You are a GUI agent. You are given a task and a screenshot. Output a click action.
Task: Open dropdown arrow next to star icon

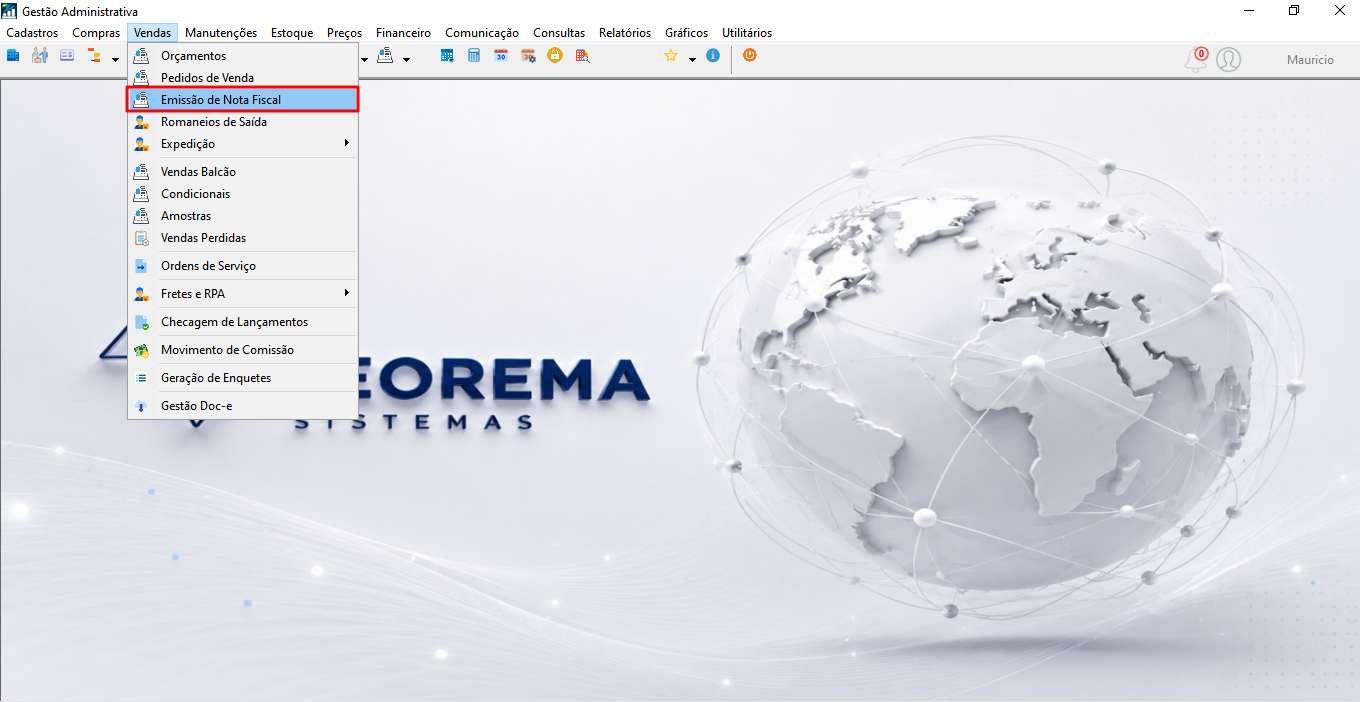click(692, 59)
